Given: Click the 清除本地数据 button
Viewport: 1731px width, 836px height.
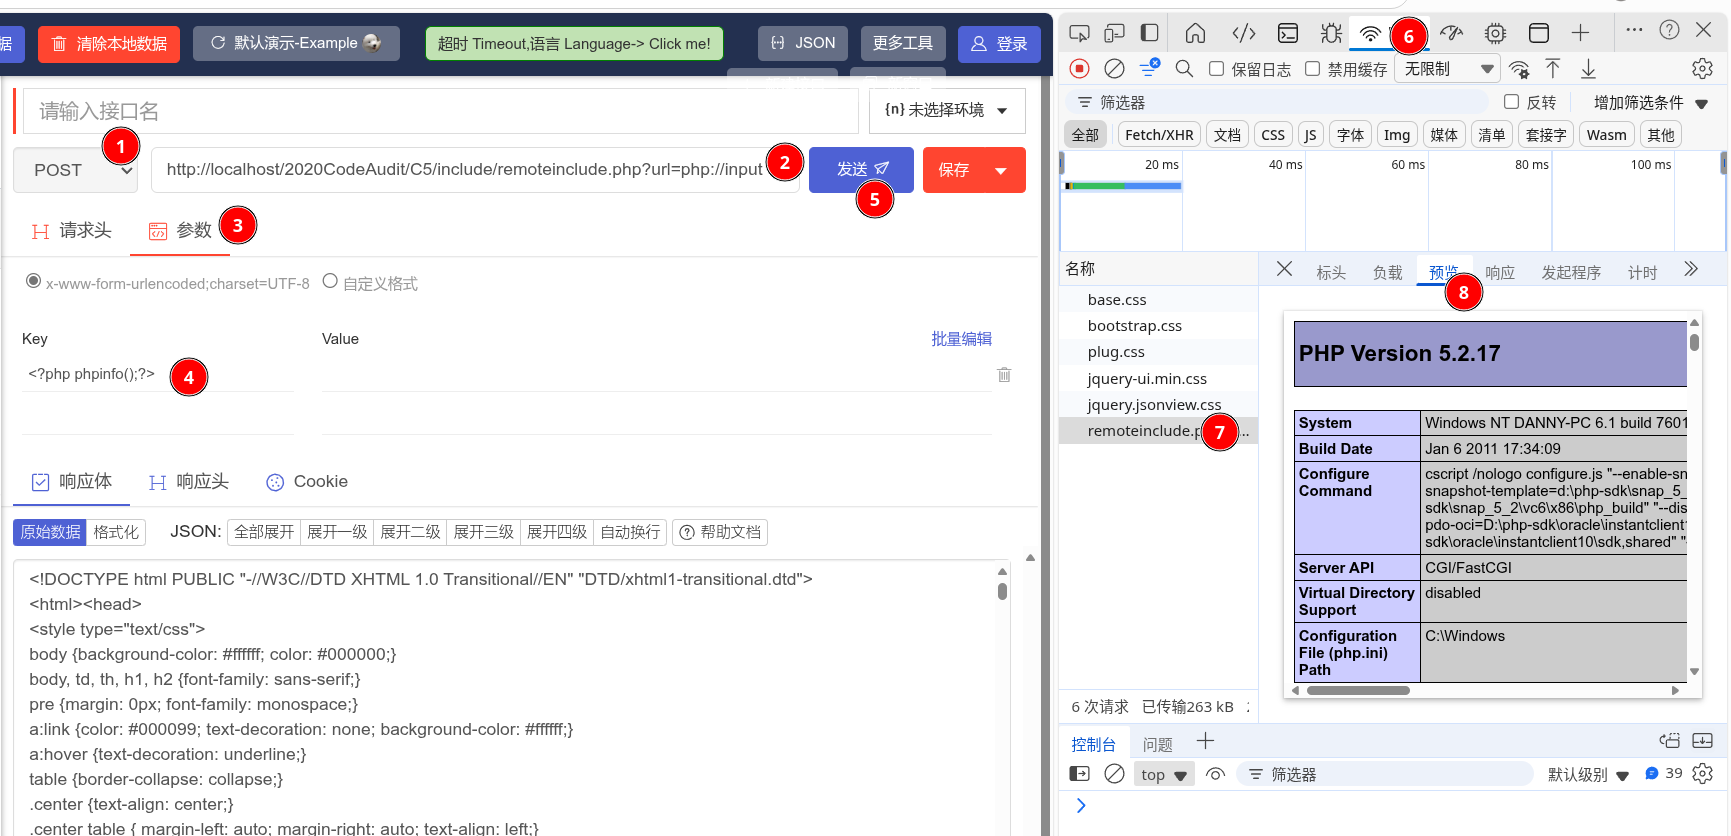Looking at the screenshot, I should coord(109,44).
